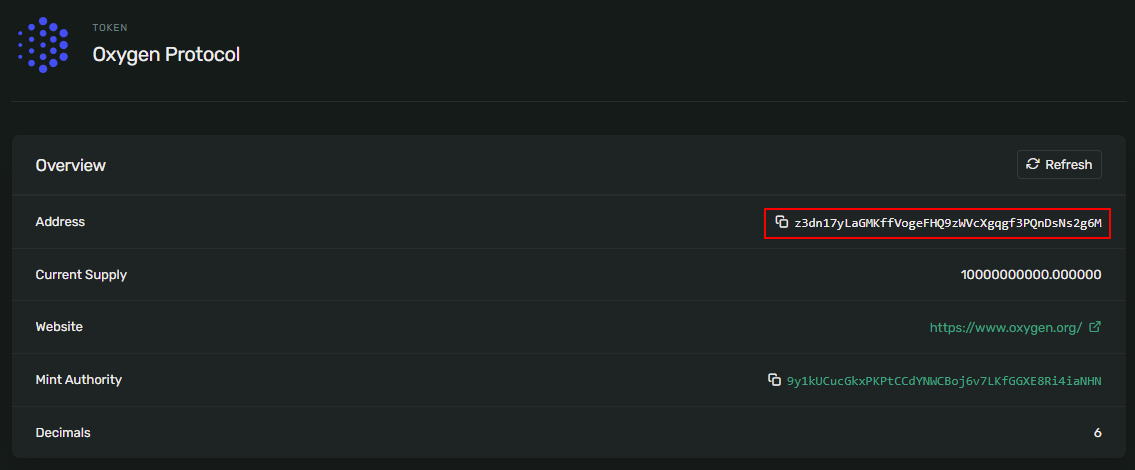This screenshot has width=1135, height=470.
Task: Click the Mint Authority row label
Action: [78, 380]
